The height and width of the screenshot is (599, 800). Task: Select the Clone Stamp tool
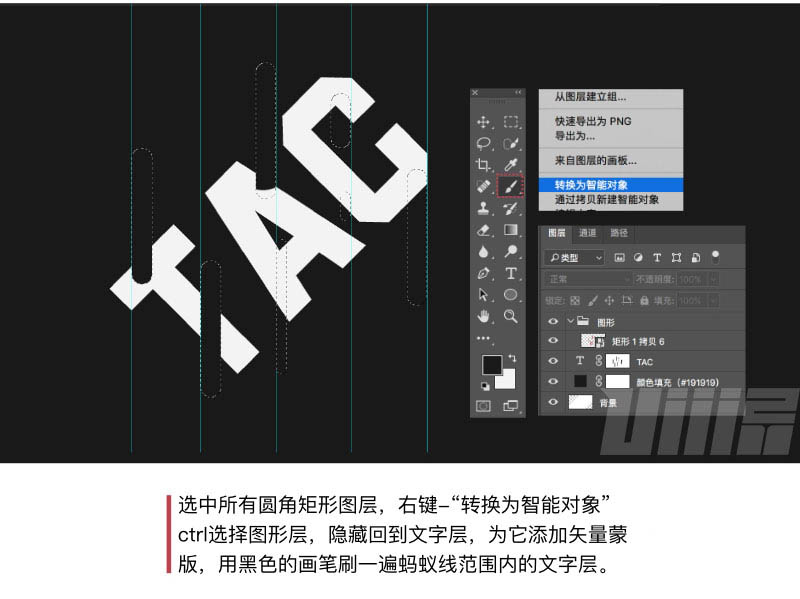(483, 208)
